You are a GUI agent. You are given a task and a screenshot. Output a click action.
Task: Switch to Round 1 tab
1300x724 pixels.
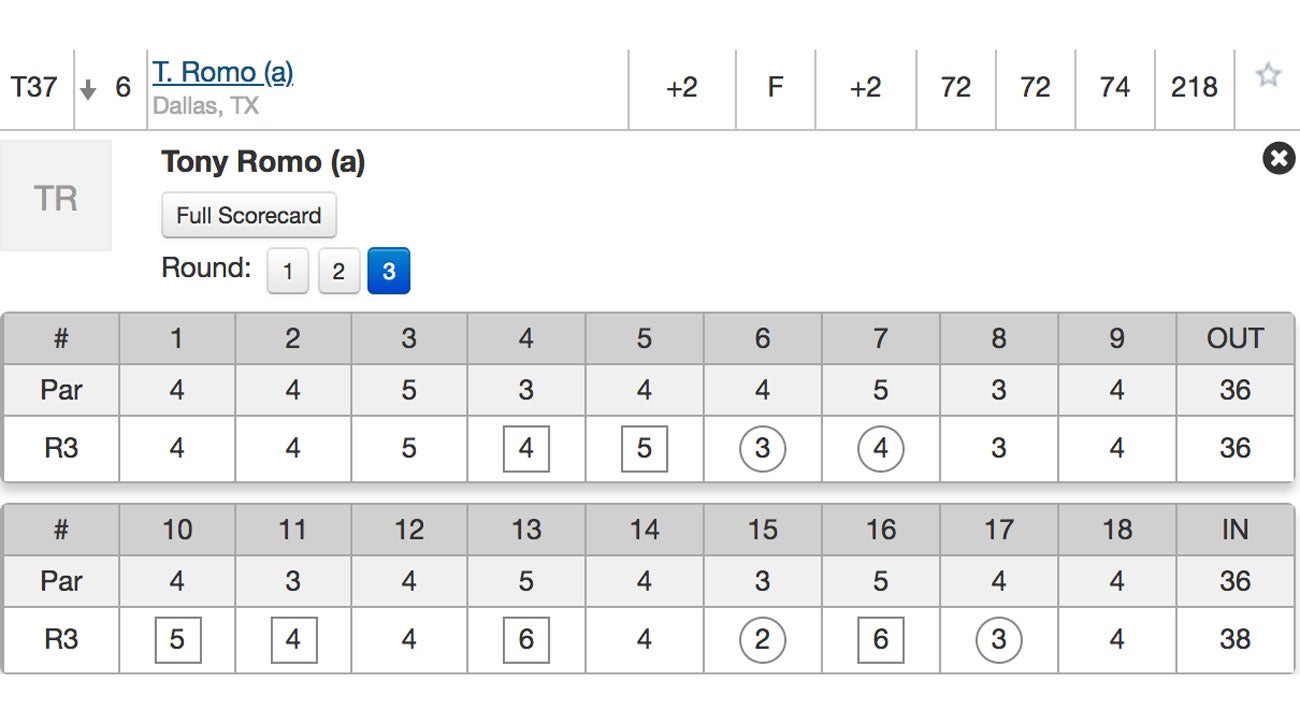point(288,271)
